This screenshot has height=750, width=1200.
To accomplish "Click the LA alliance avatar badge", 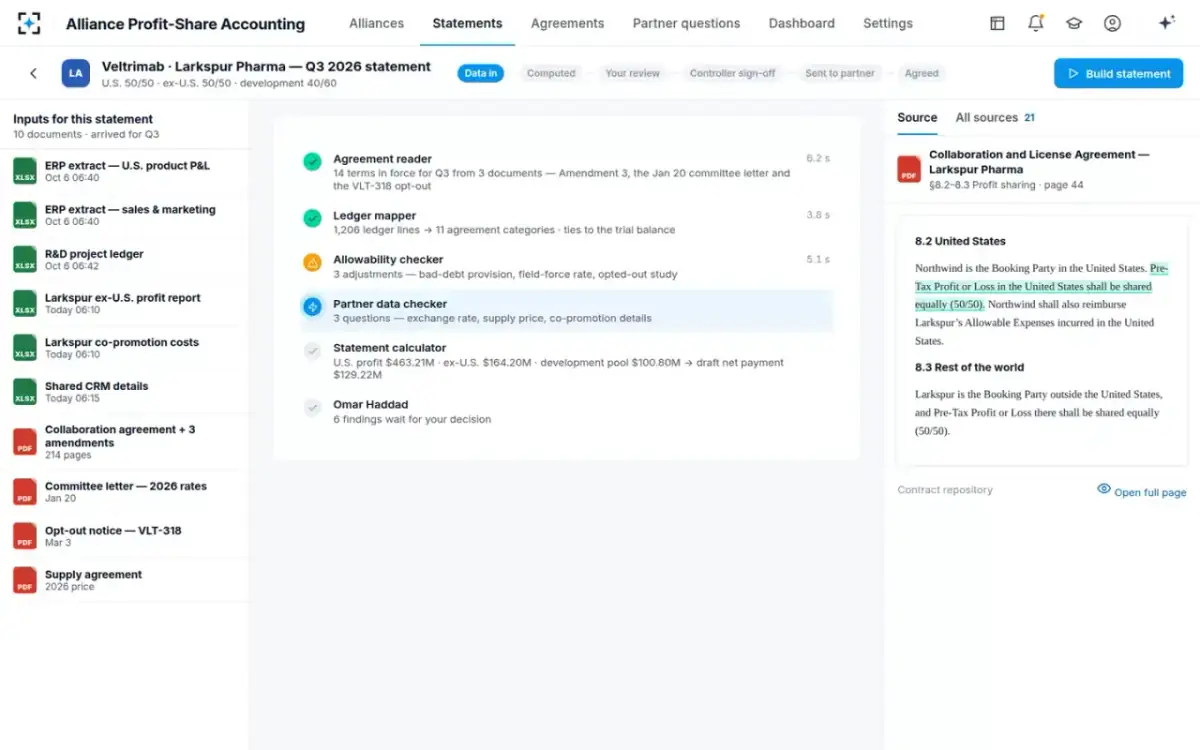I will 75,73.
